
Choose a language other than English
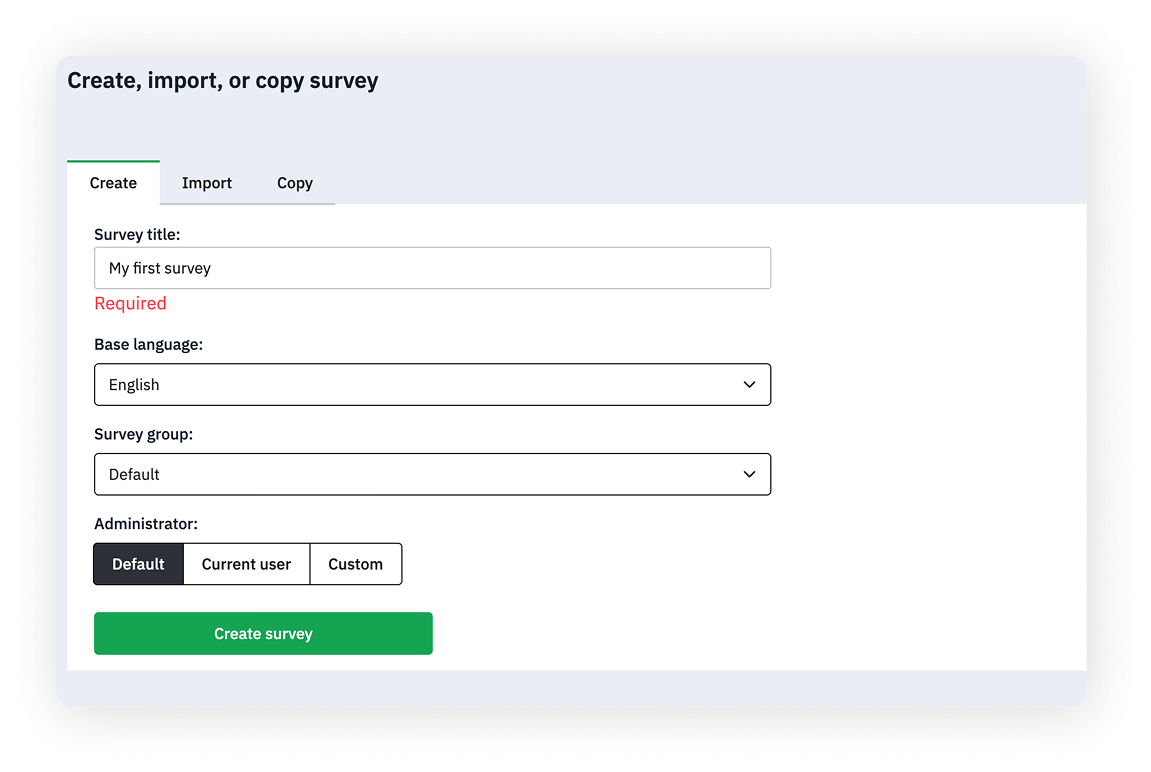tap(432, 384)
